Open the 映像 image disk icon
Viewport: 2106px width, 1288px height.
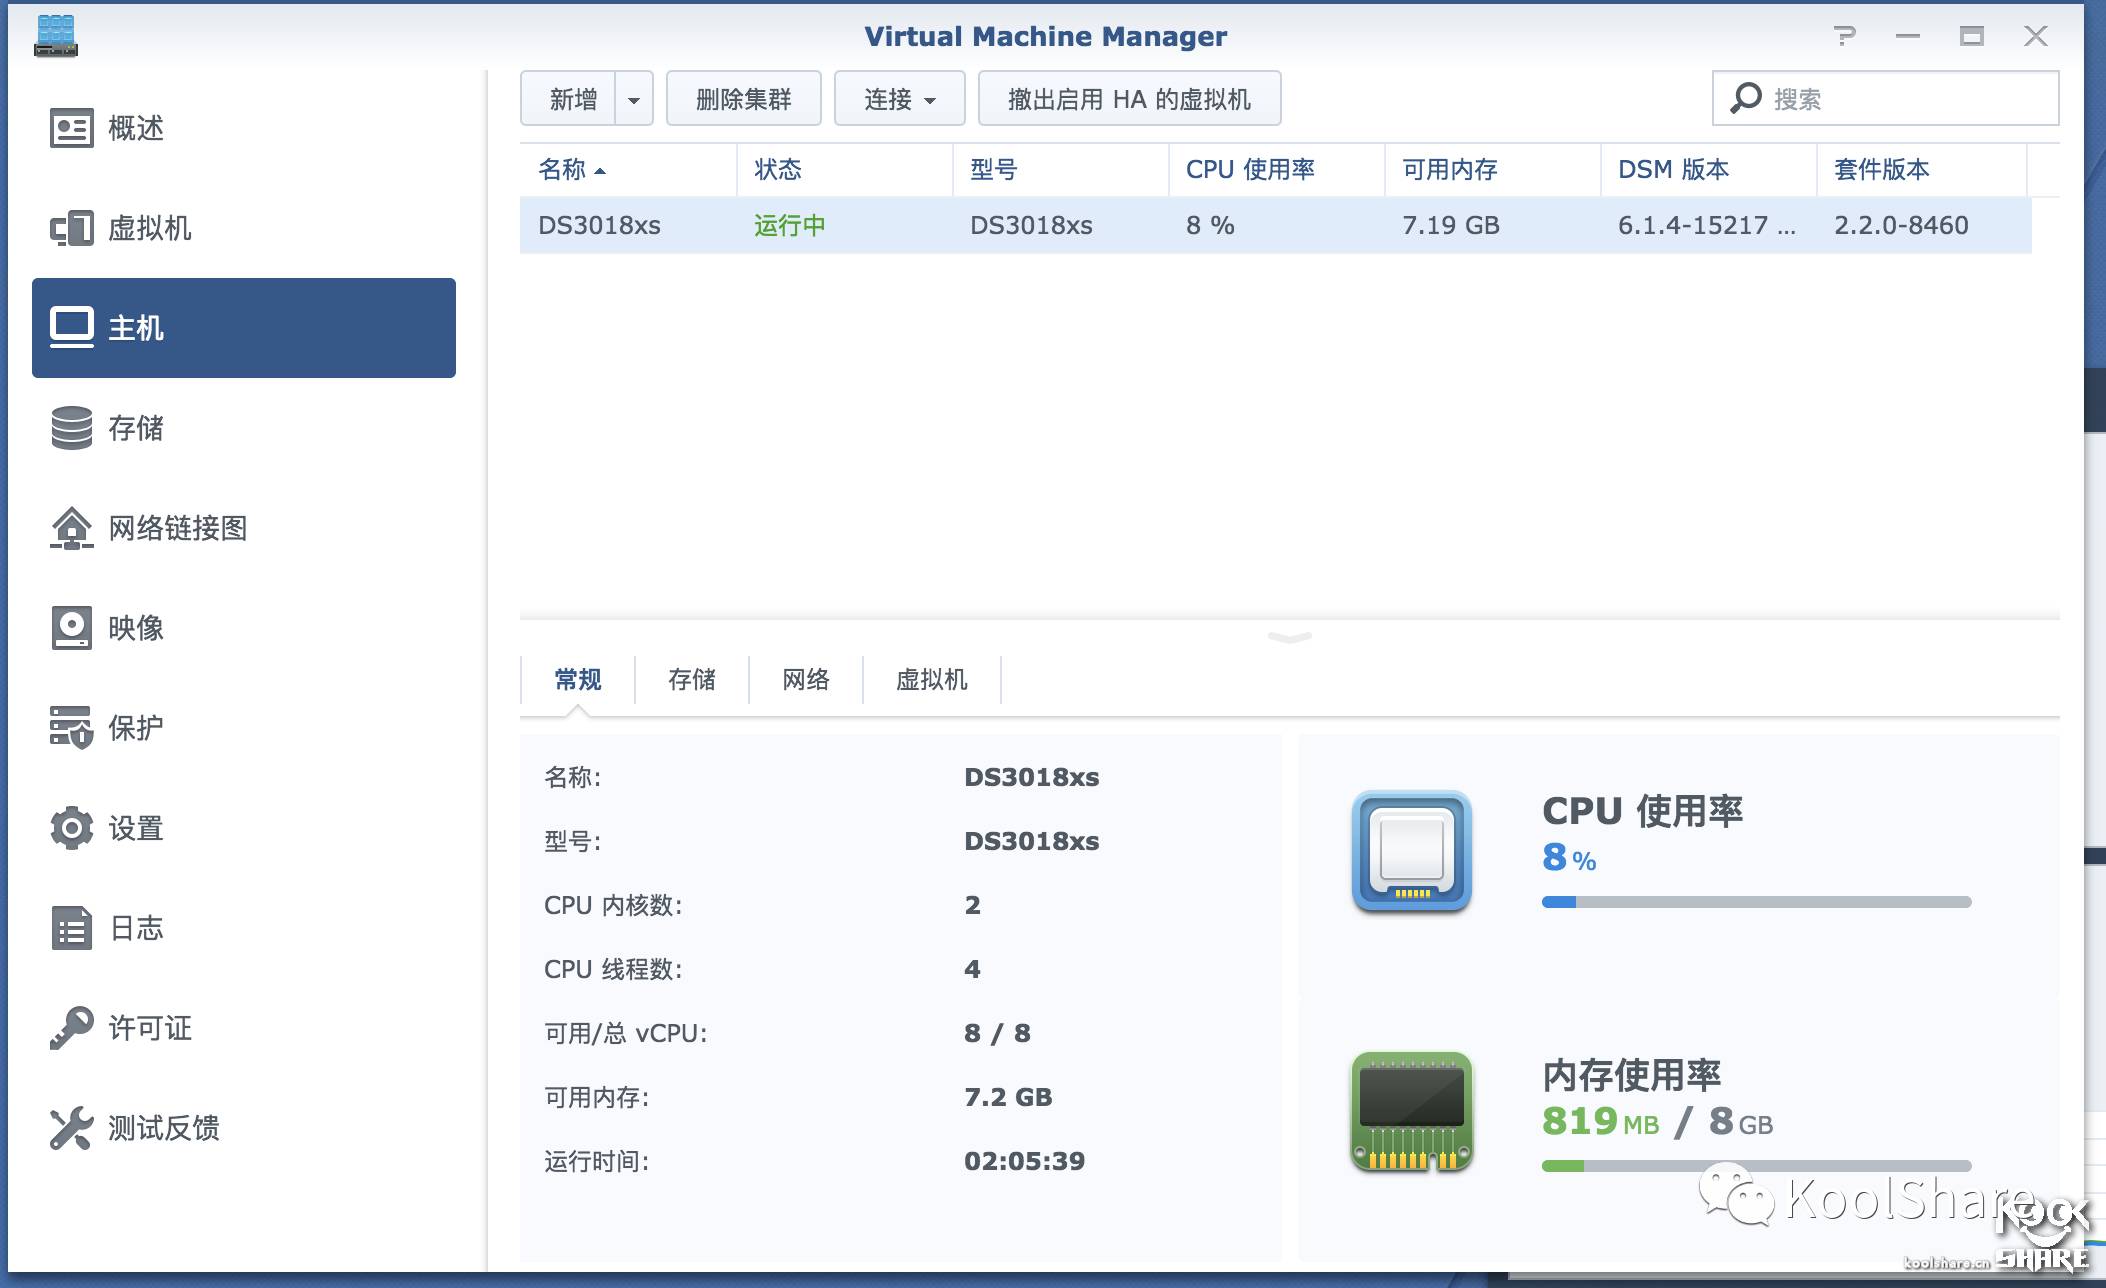click(71, 628)
